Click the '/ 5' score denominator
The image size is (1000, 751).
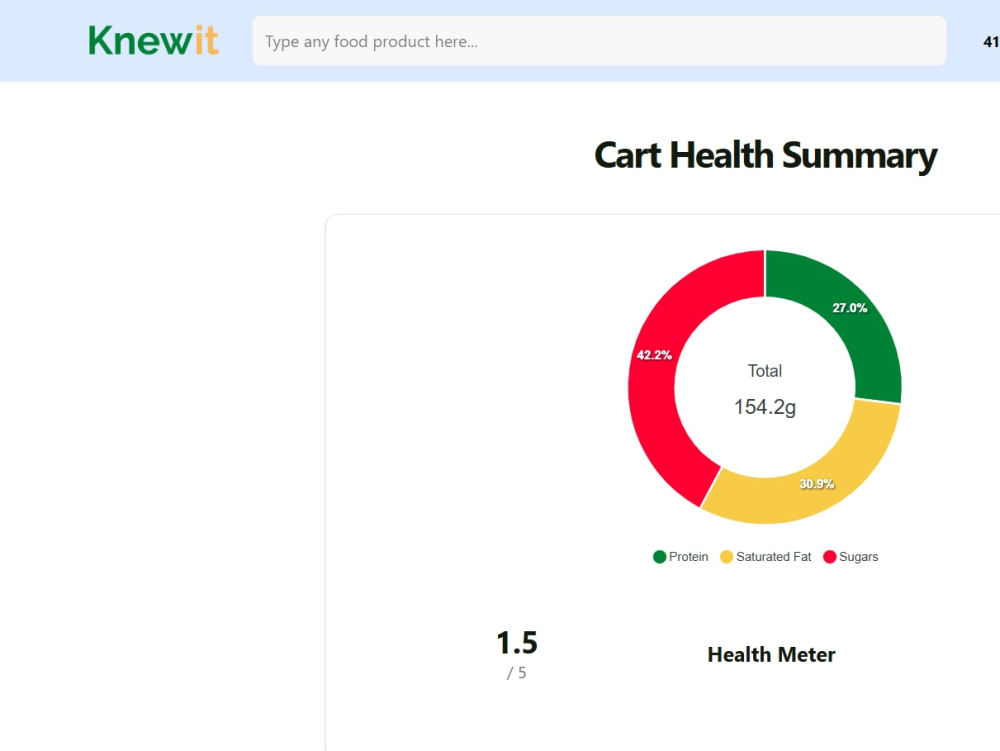pyautogui.click(x=517, y=673)
